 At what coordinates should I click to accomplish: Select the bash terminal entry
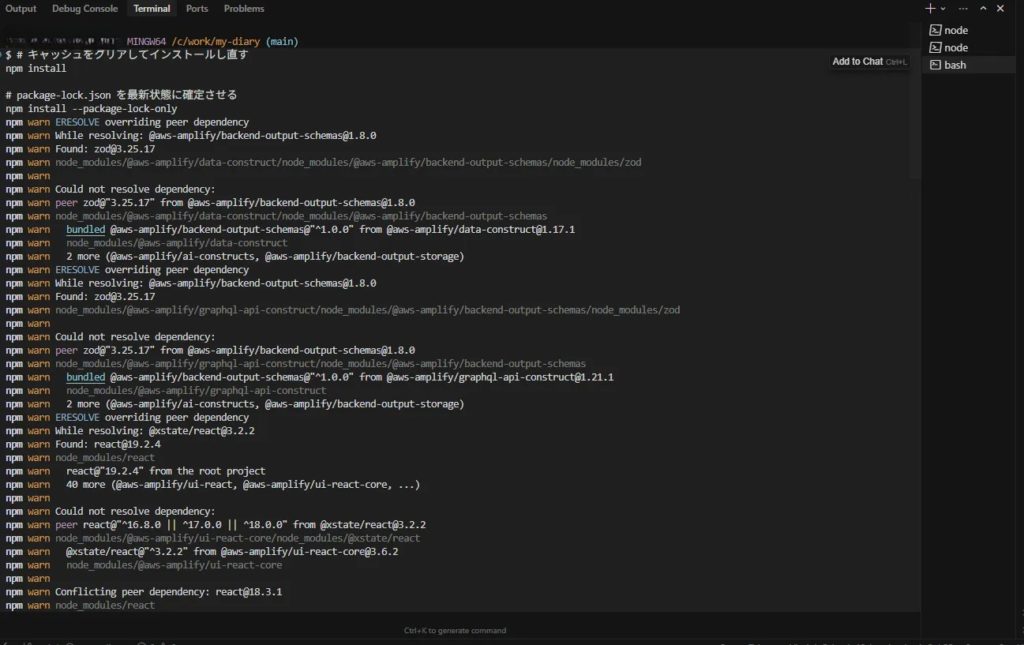(969, 65)
